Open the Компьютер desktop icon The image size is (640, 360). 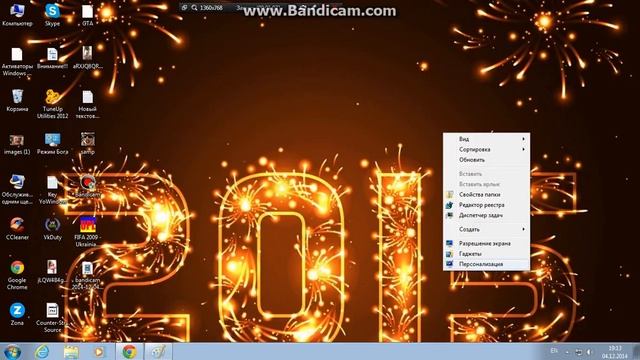(17, 15)
